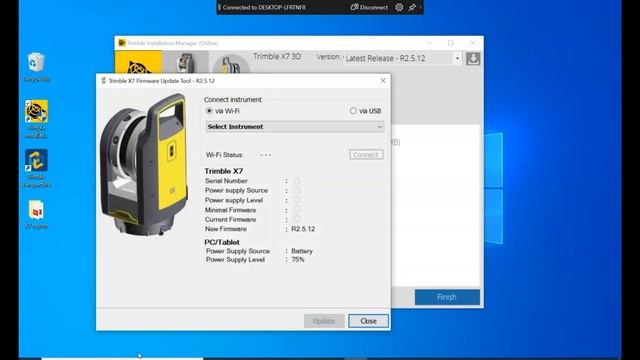Close the Trimble Installation Manager window
The image size is (640, 360).
tap(472, 43)
